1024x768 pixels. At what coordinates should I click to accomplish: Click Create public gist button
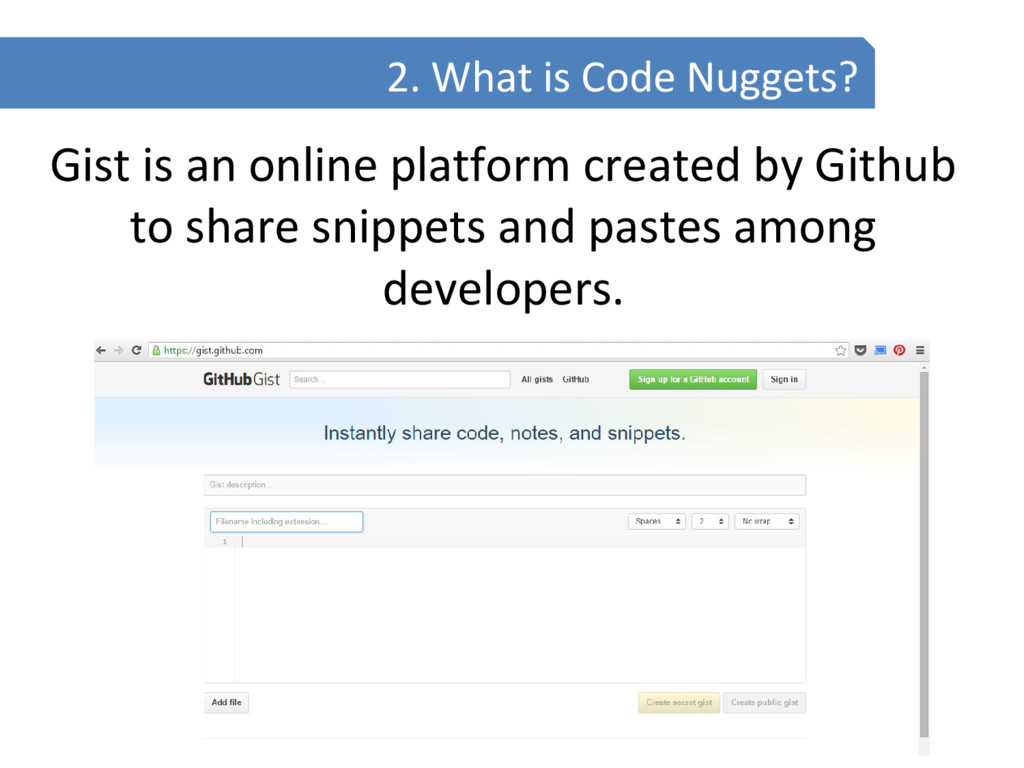(x=764, y=703)
